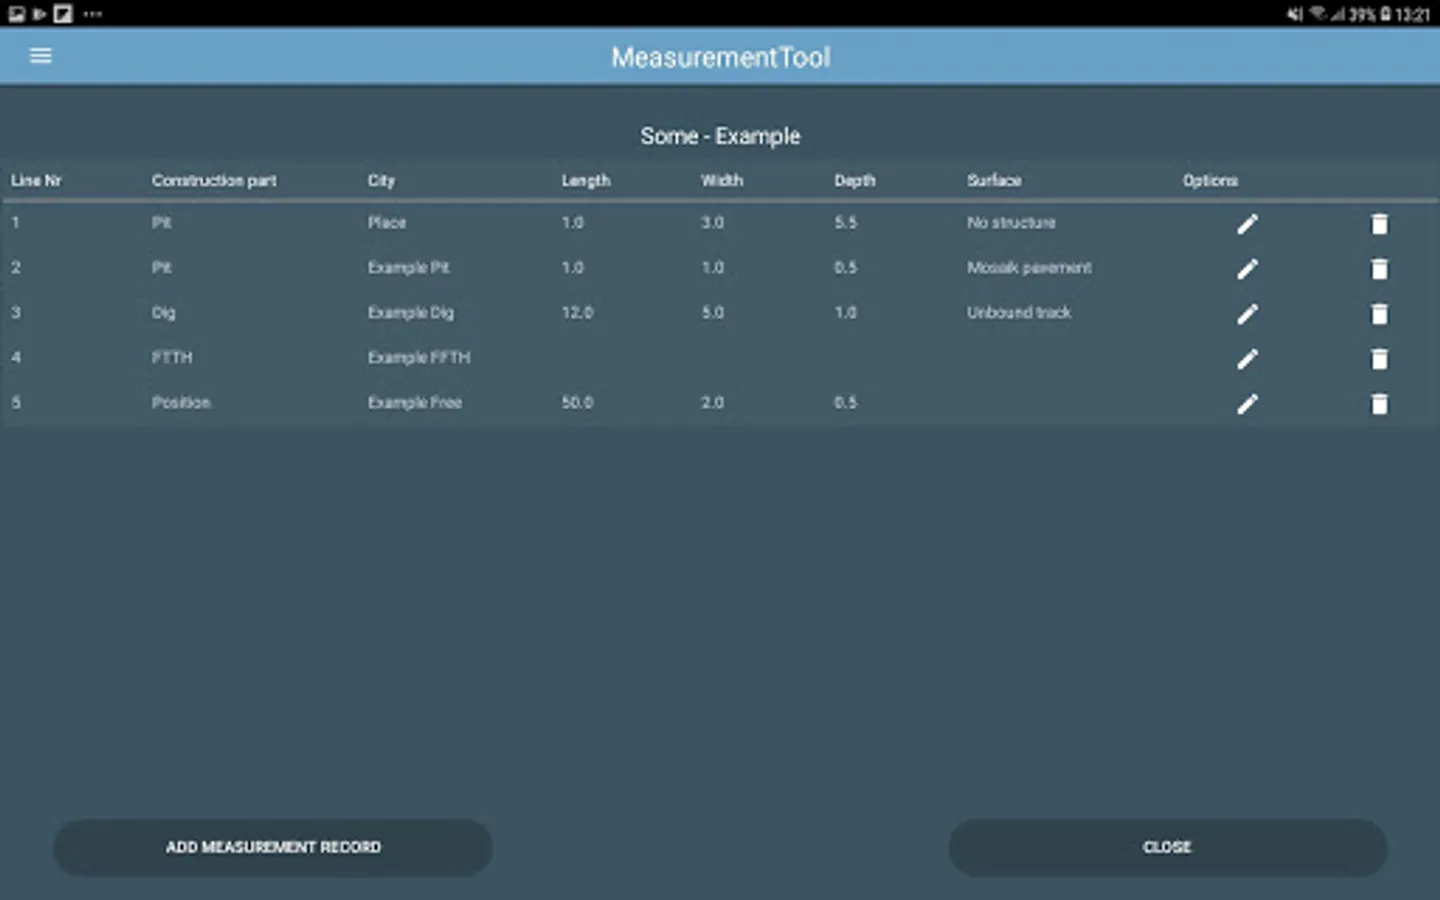1440x900 pixels.
Task: Select the Mosaik pavement surface cell
Action: click(1029, 268)
